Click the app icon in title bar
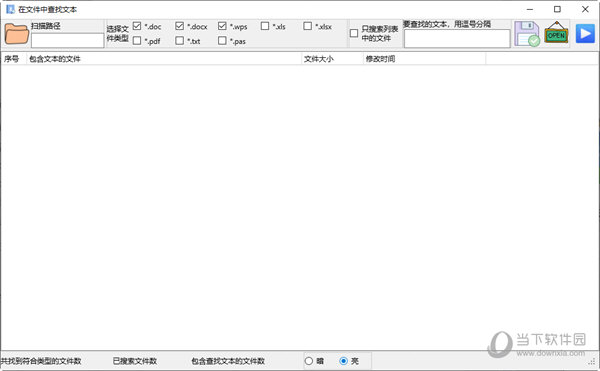 click(x=10, y=9)
